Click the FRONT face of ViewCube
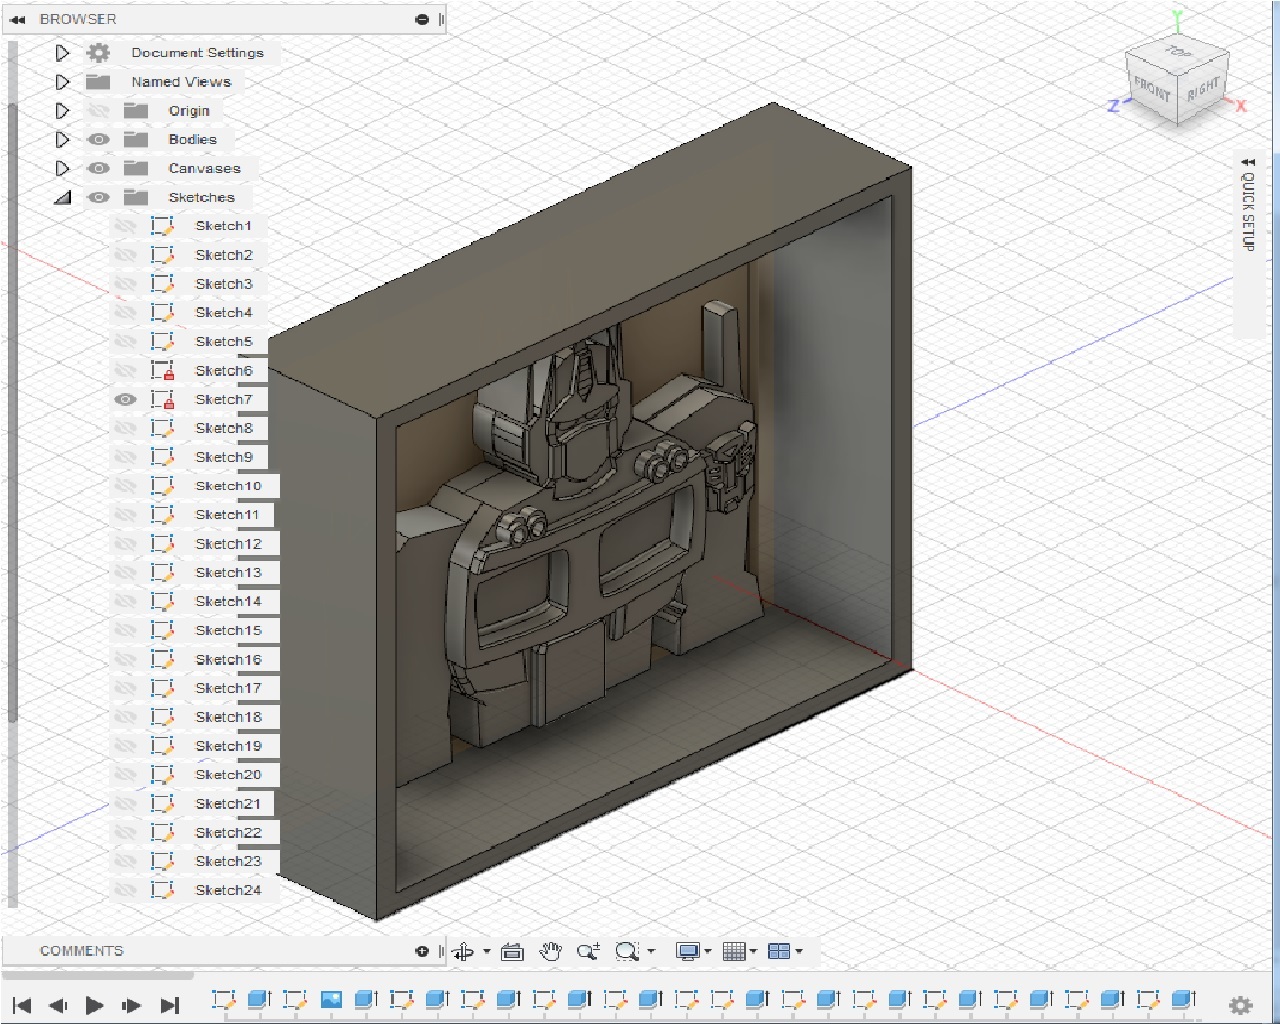Image resolution: width=1280 pixels, height=1024 pixels. click(1152, 90)
